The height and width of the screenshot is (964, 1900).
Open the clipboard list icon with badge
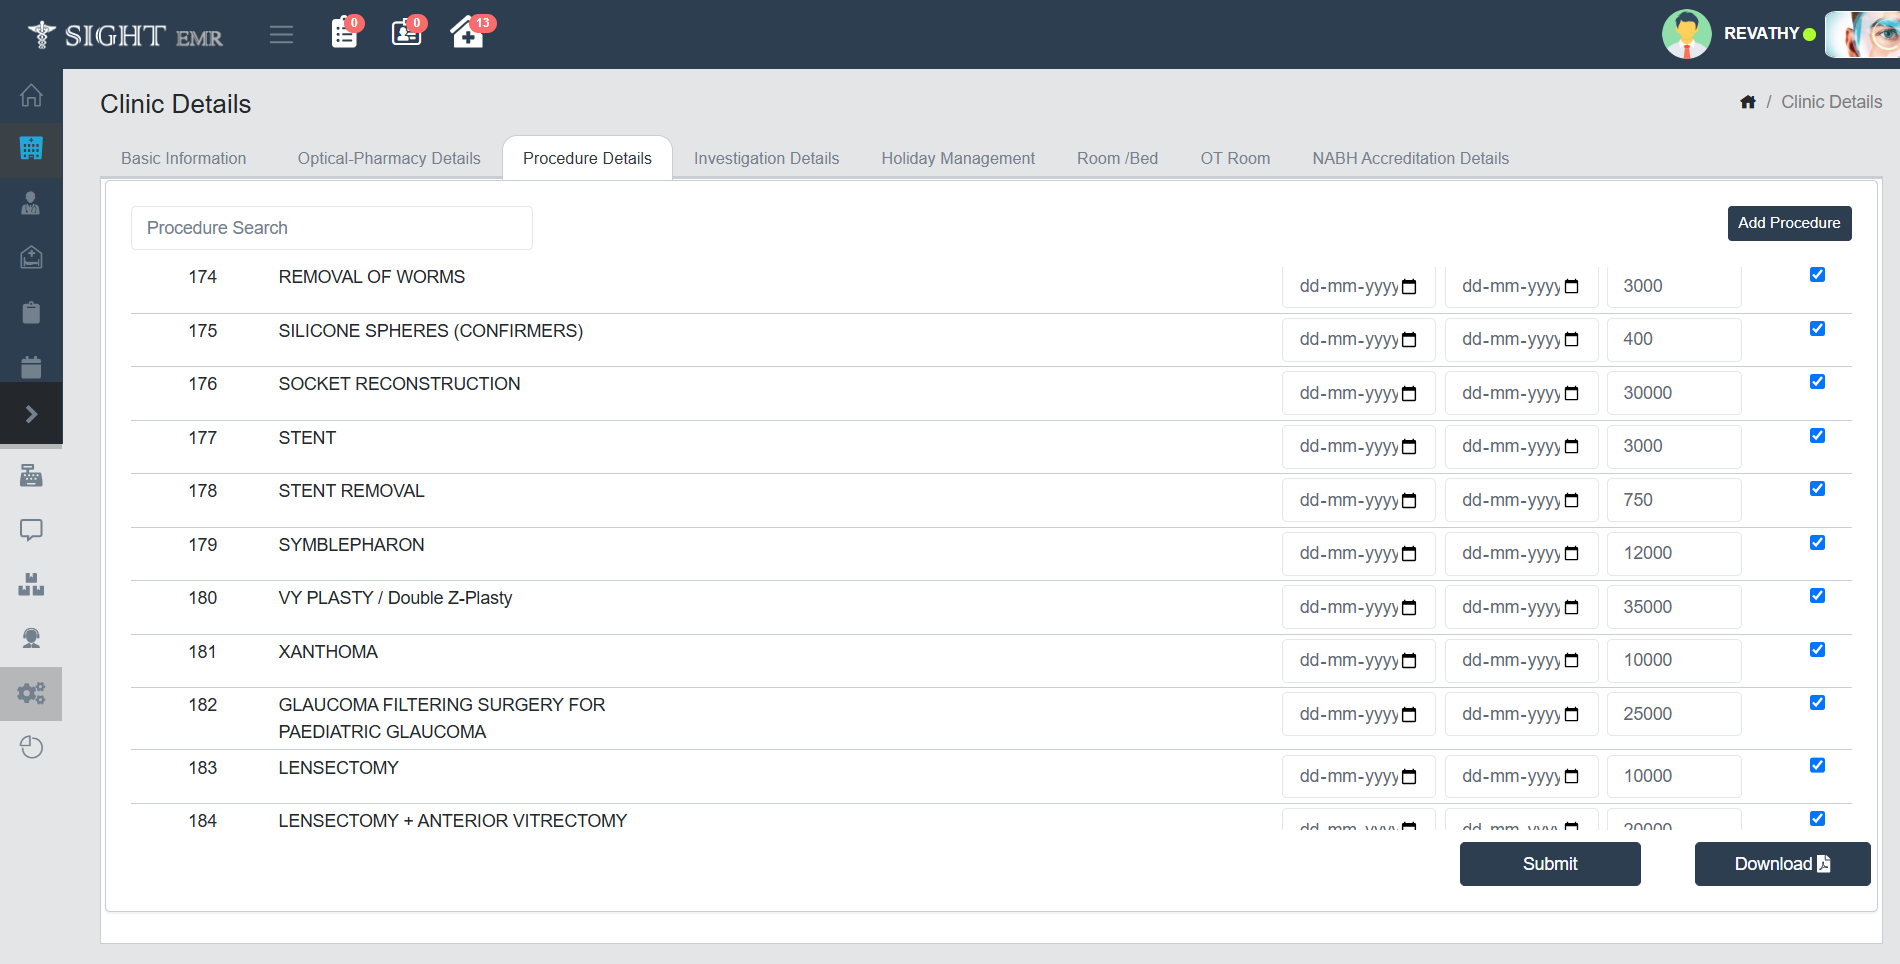pos(344,33)
